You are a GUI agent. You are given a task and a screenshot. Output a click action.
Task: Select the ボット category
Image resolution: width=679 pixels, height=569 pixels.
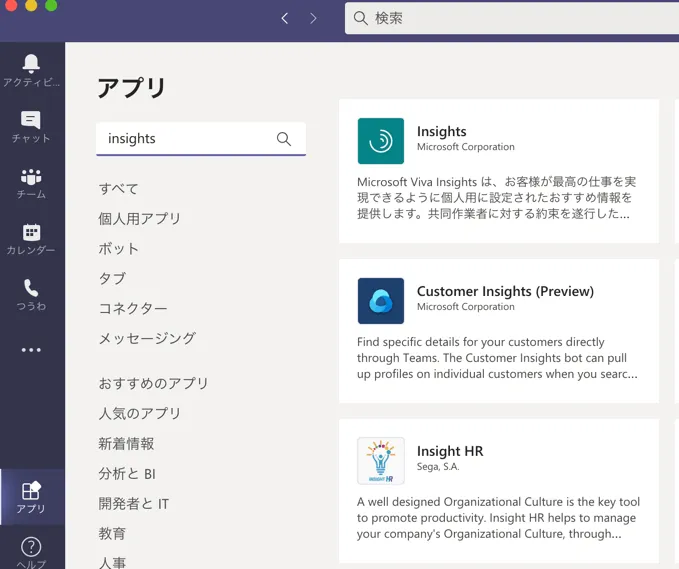click(118, 249)
